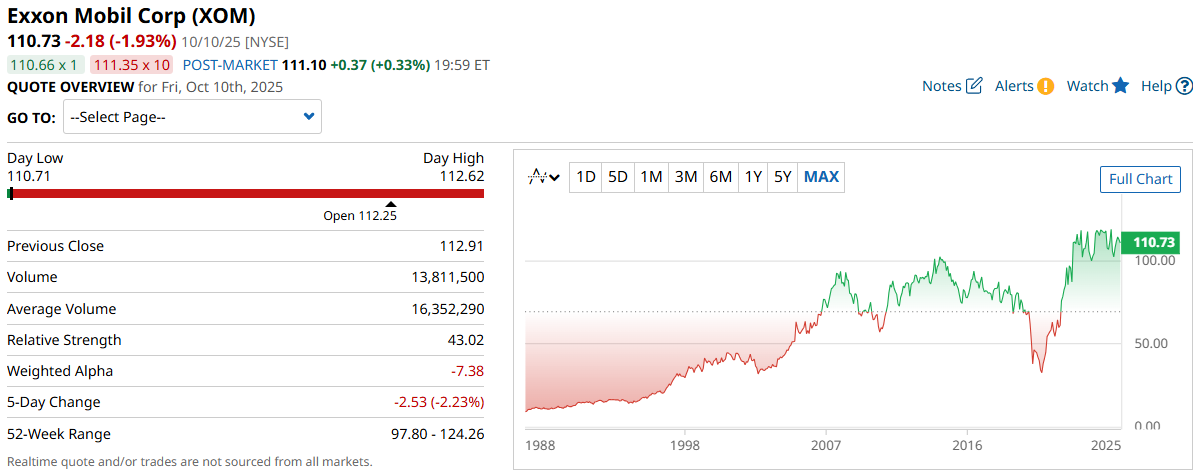1198x475 pixels.
Task: Select the 1M chart period
Action: (651, 177)
